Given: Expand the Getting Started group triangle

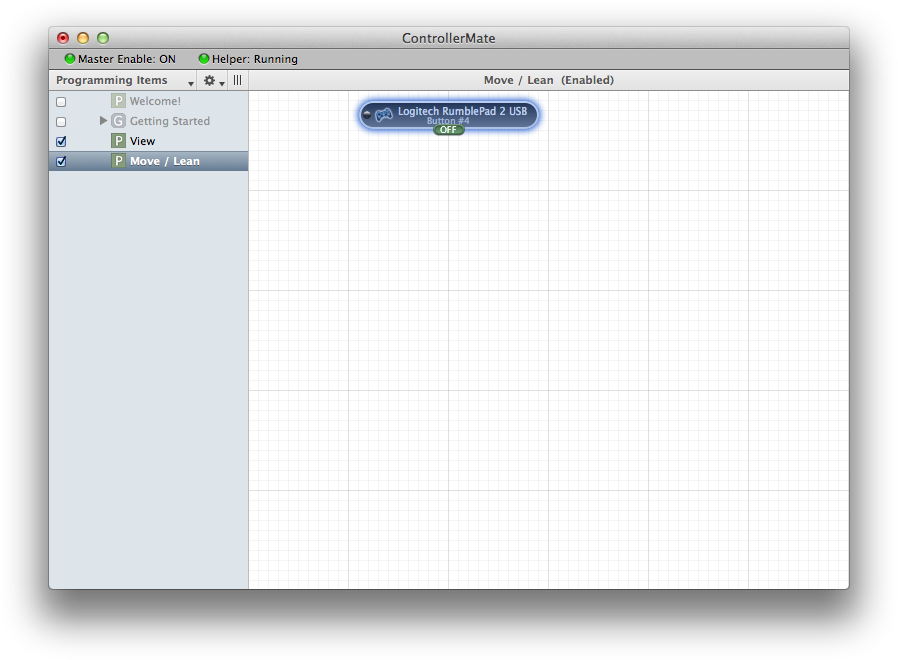Looking at the screenshot, I should click(x=103, y=120).
